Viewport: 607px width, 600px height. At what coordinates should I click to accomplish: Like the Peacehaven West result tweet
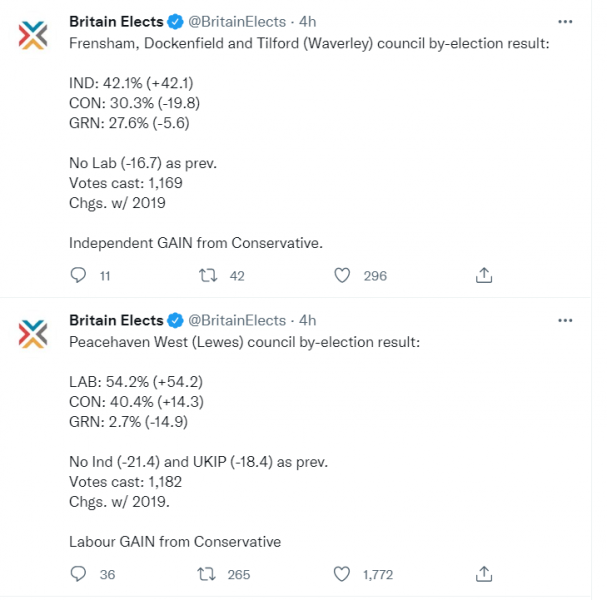[x=342, y=574]
